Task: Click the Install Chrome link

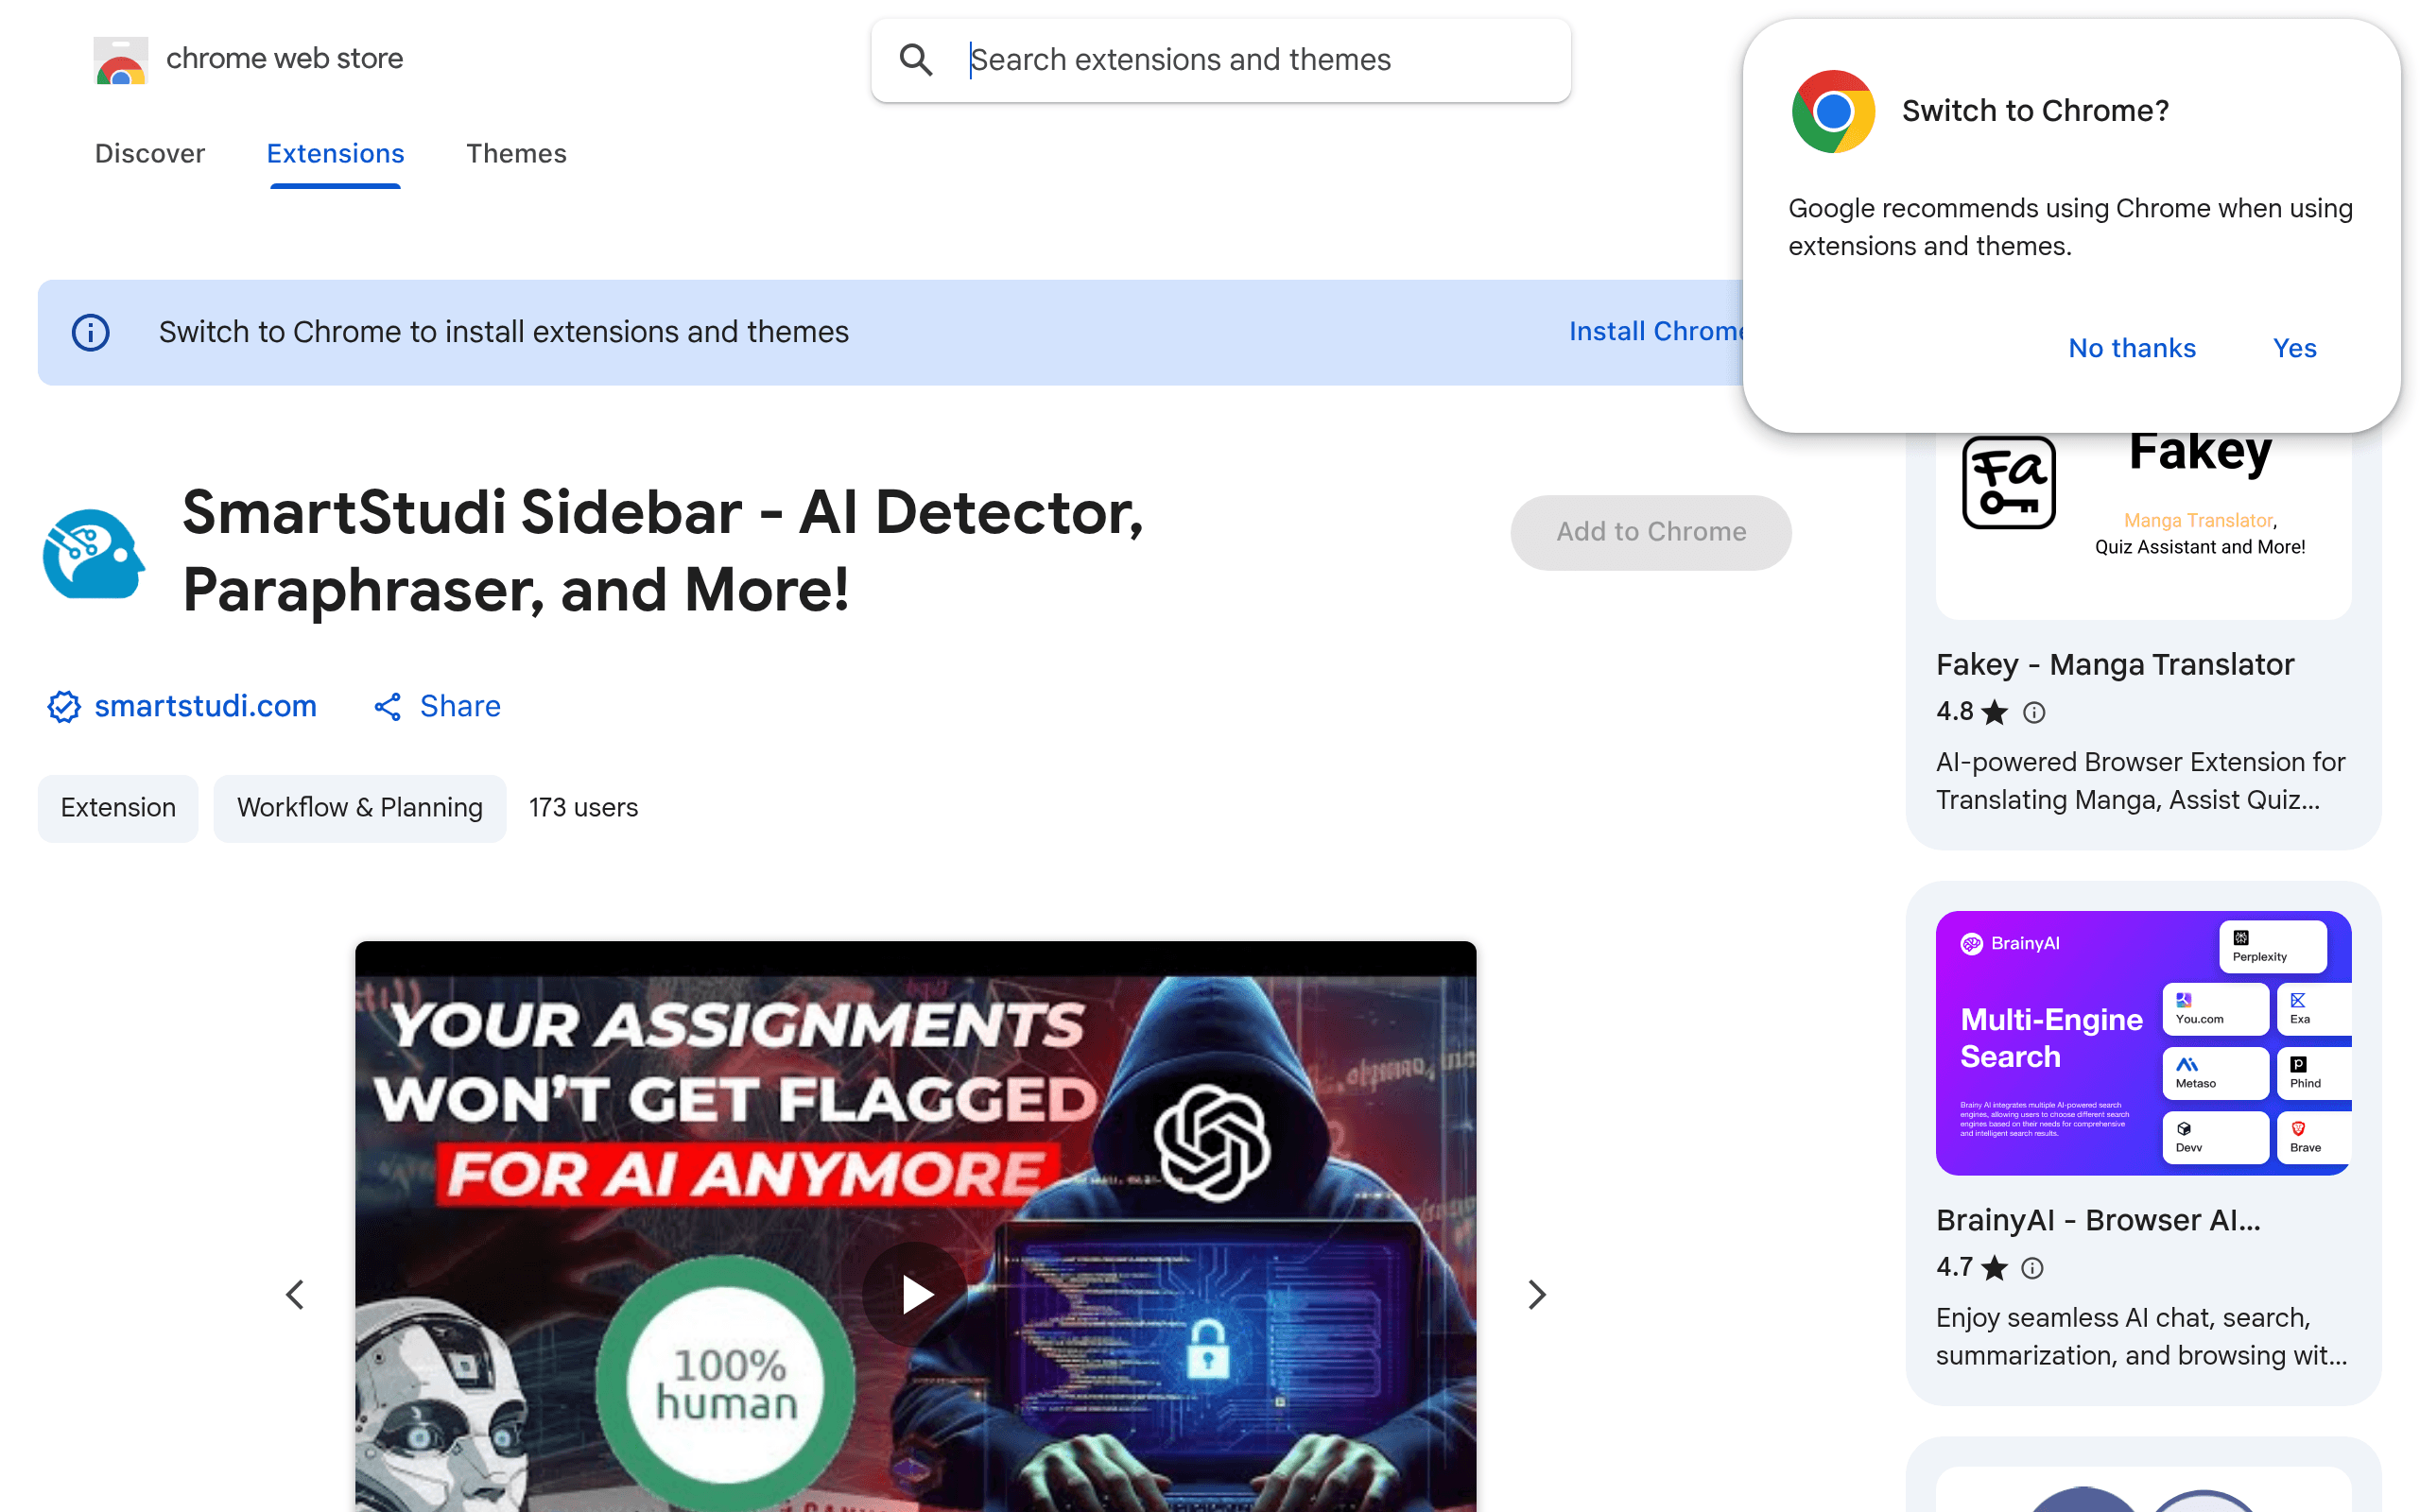Action: (1656, 332)
